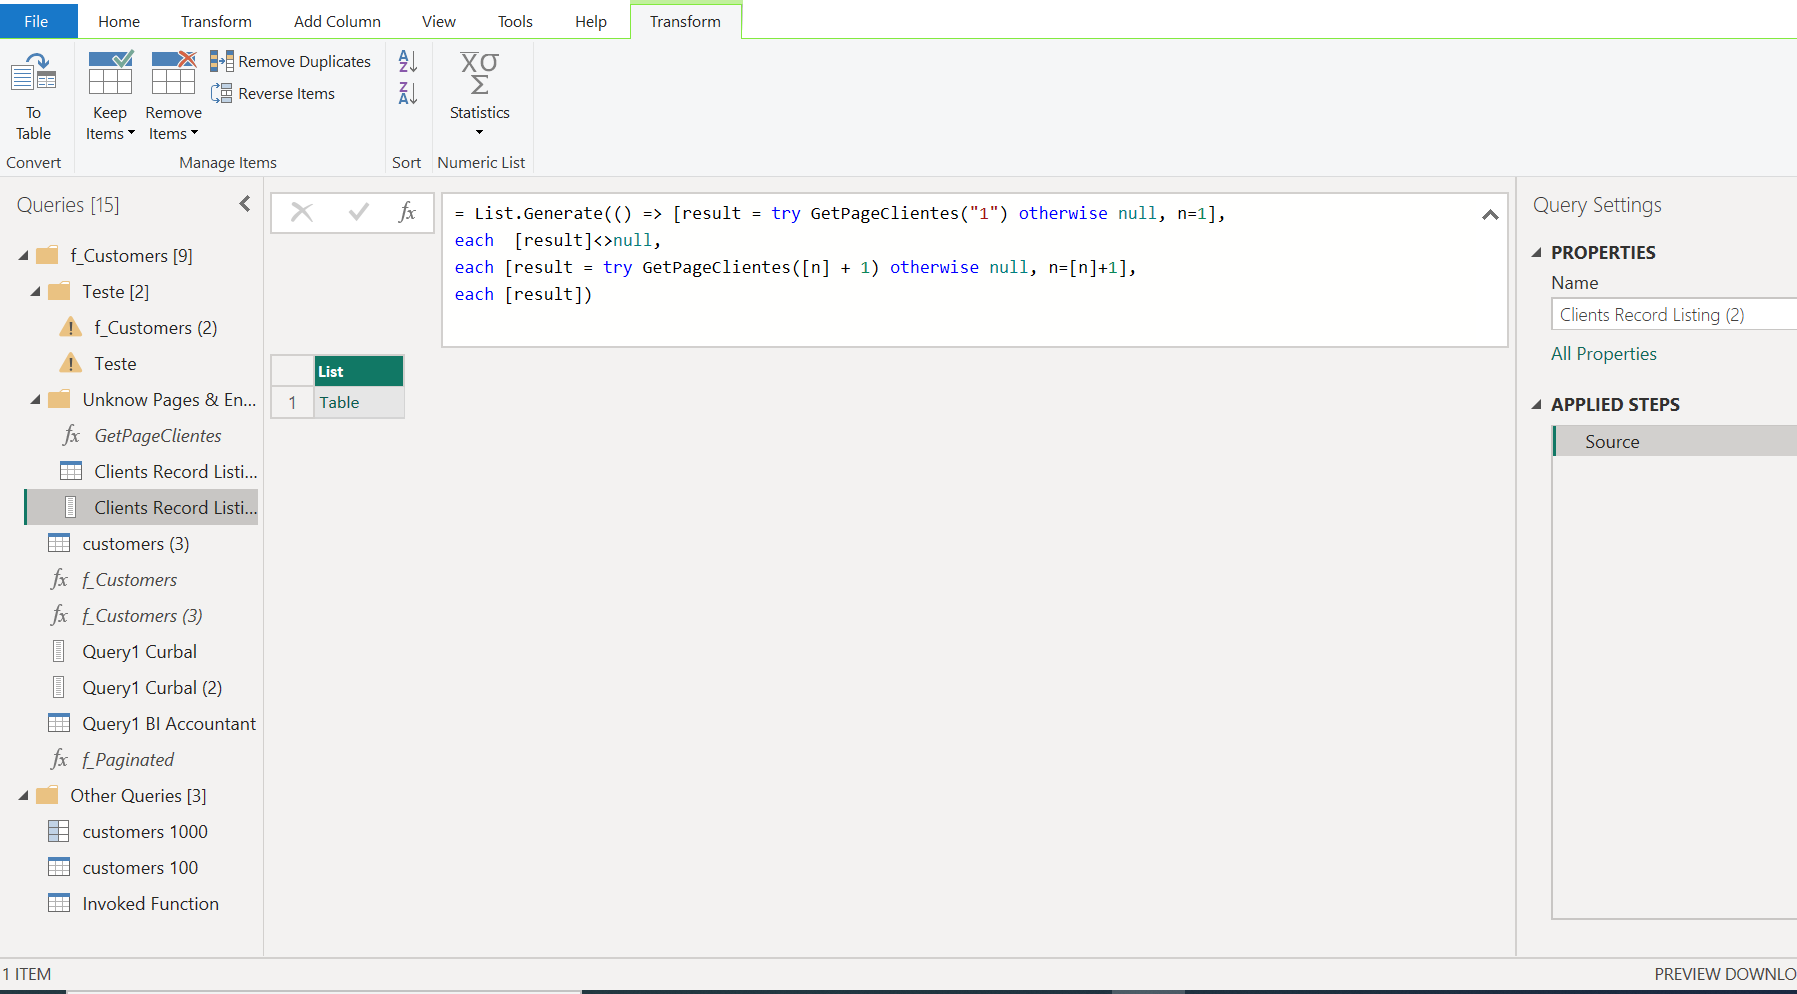This screenshot has height=994, width=1797.
Task: Sort list descending Z to A
Action: pyautogui.click(x=407, y=94)
